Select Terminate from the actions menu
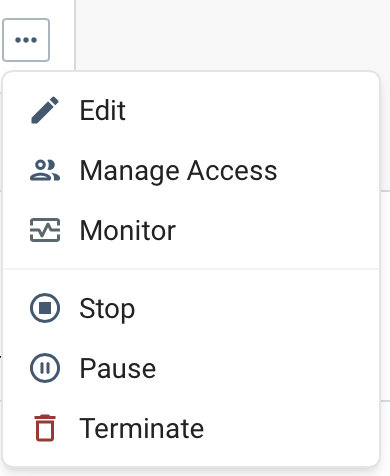Screen dimensions: 390x476 click(191, 428)
